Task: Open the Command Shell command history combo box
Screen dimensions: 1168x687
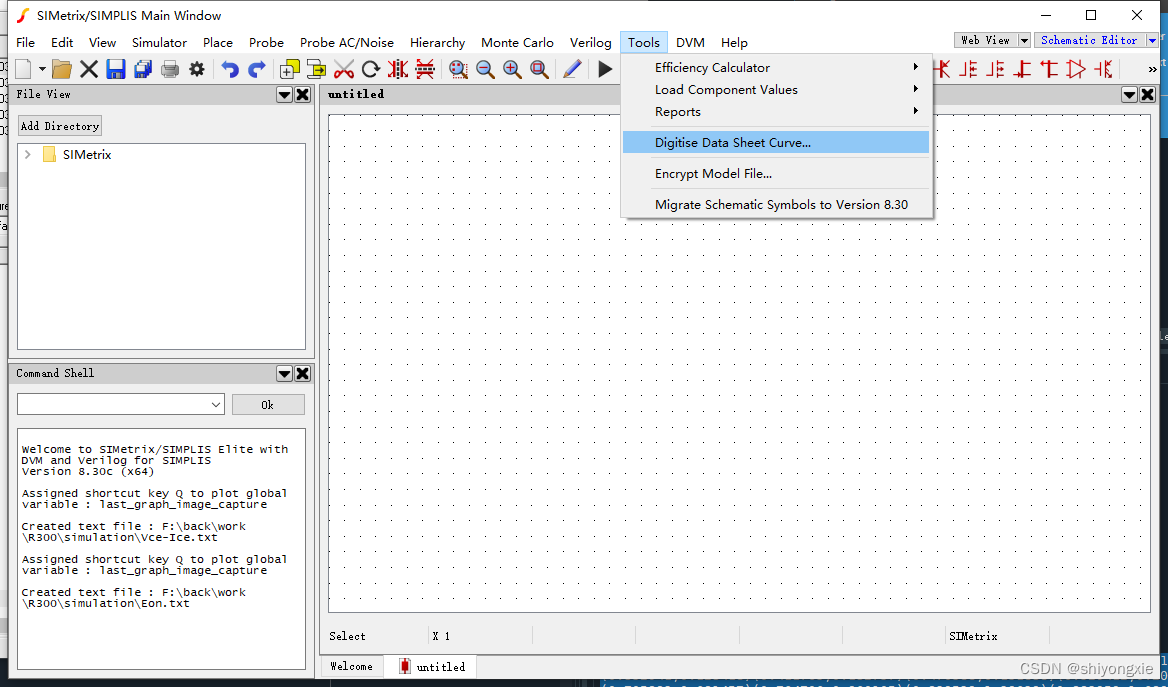Action: 121,405
